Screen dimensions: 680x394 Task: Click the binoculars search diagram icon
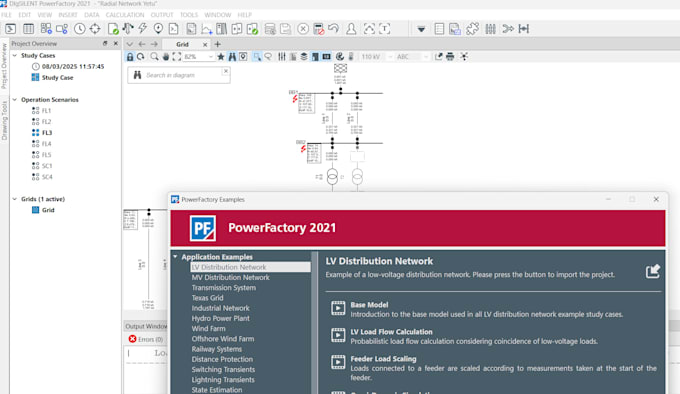[232, 57]
